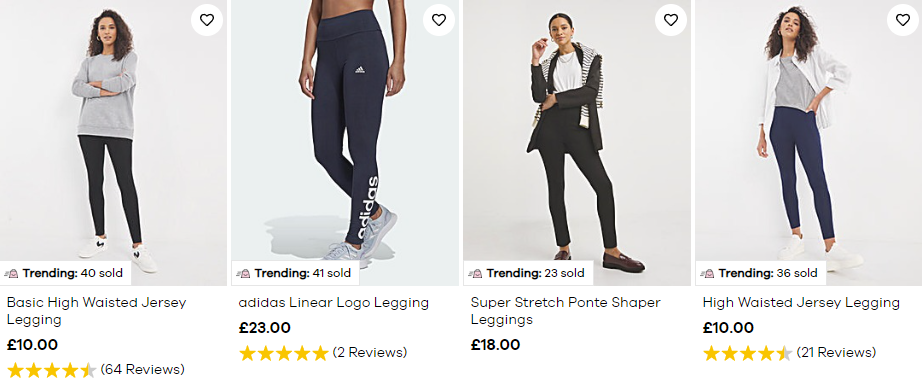The height and width of the screenshot is (382, 922).
Task: Click the Trending 36 sold badge icon
Action: (x=707, y=273)
